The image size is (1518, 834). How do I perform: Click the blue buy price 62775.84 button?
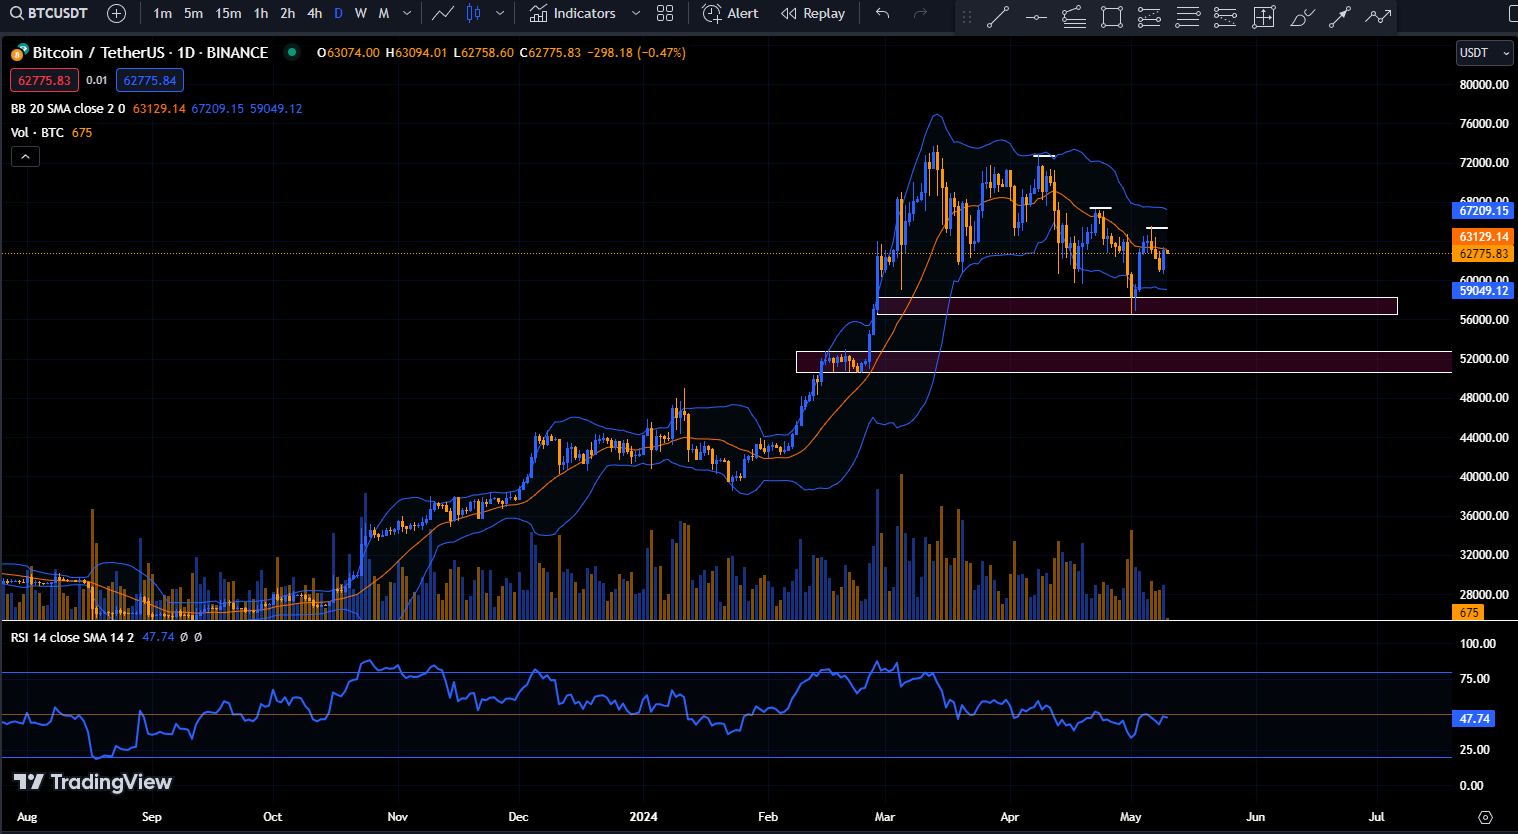[150, 80]
